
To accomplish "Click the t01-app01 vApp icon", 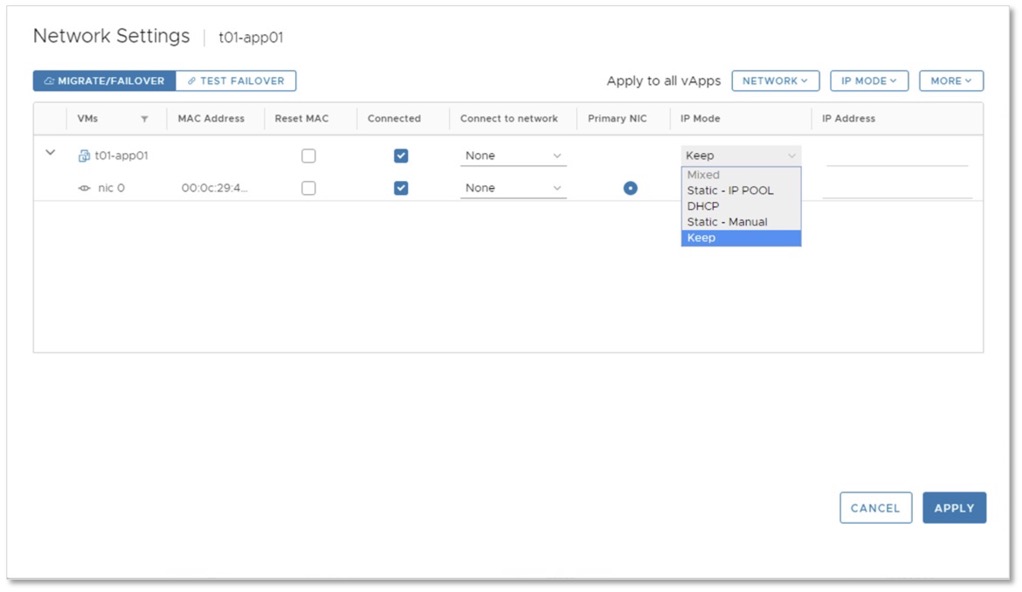I will 84,156.
